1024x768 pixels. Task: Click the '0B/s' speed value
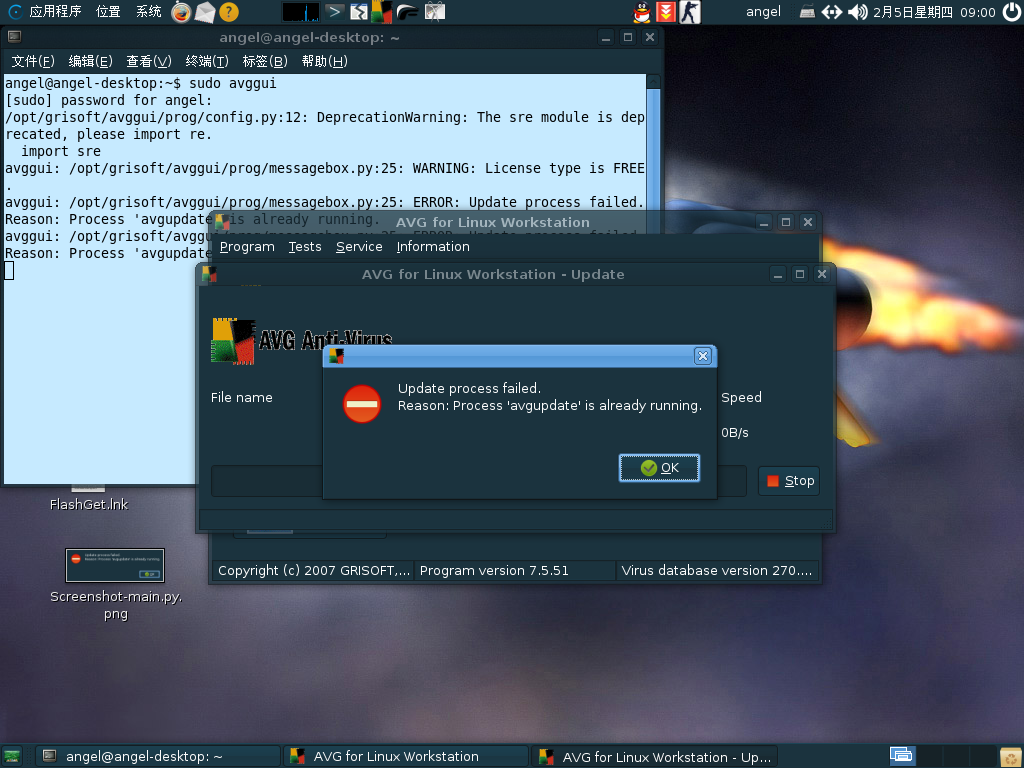coord(735,432)
